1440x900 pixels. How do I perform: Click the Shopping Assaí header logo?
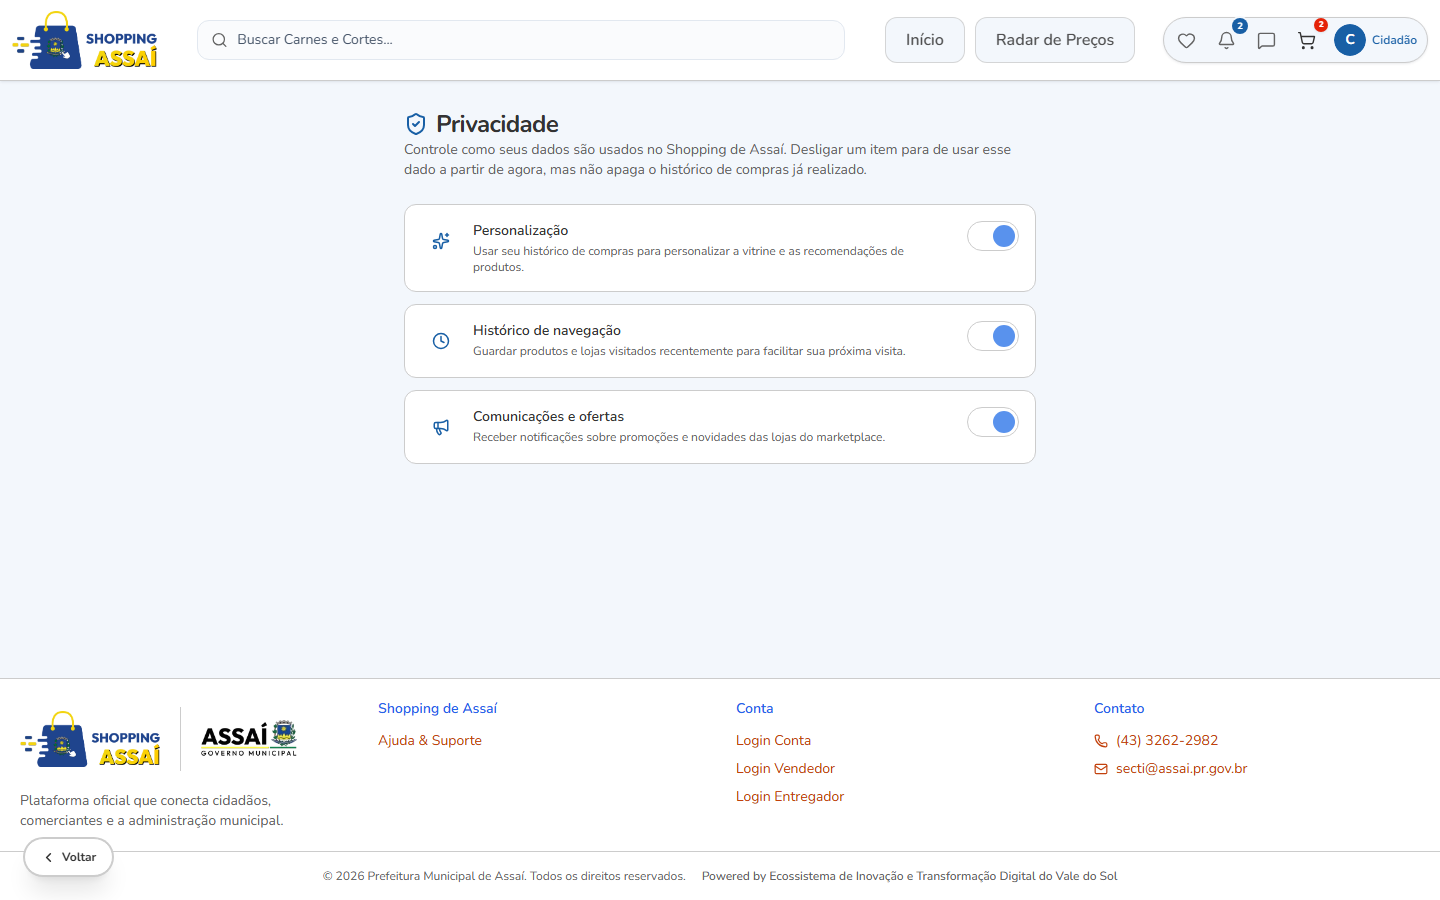coord(85,40)
